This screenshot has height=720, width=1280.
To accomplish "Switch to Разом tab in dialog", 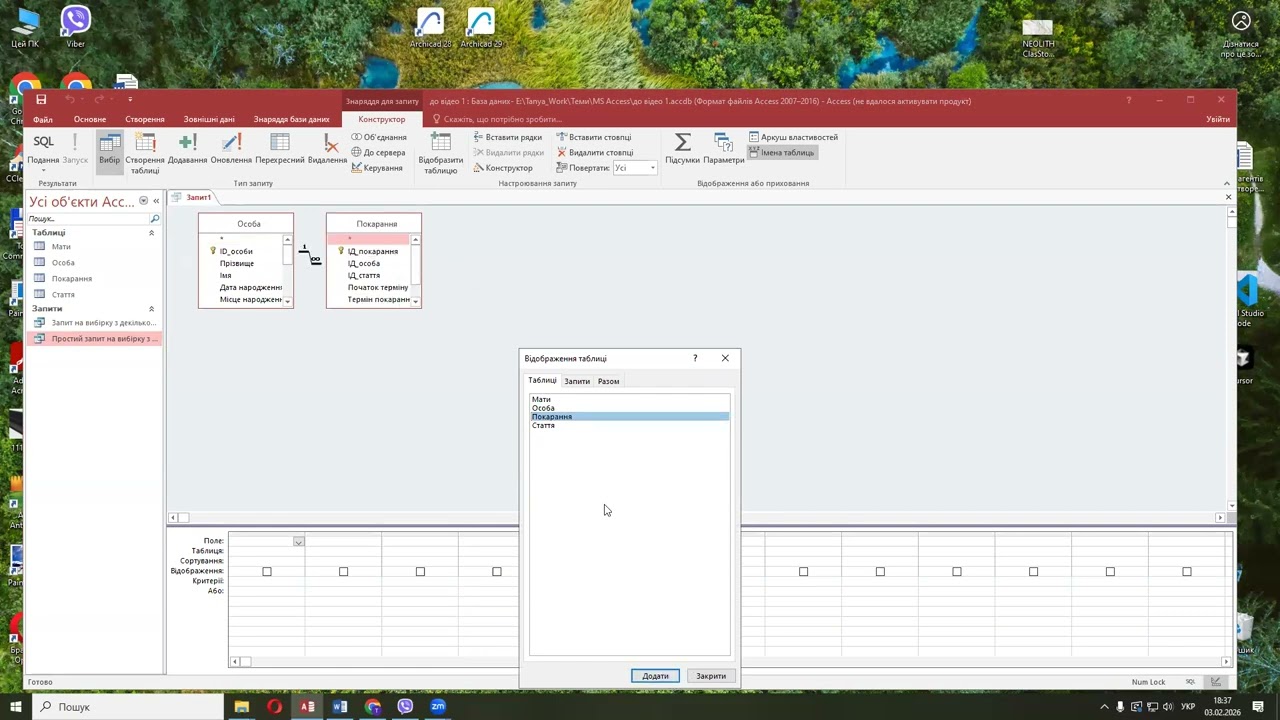I will point(608,381).
